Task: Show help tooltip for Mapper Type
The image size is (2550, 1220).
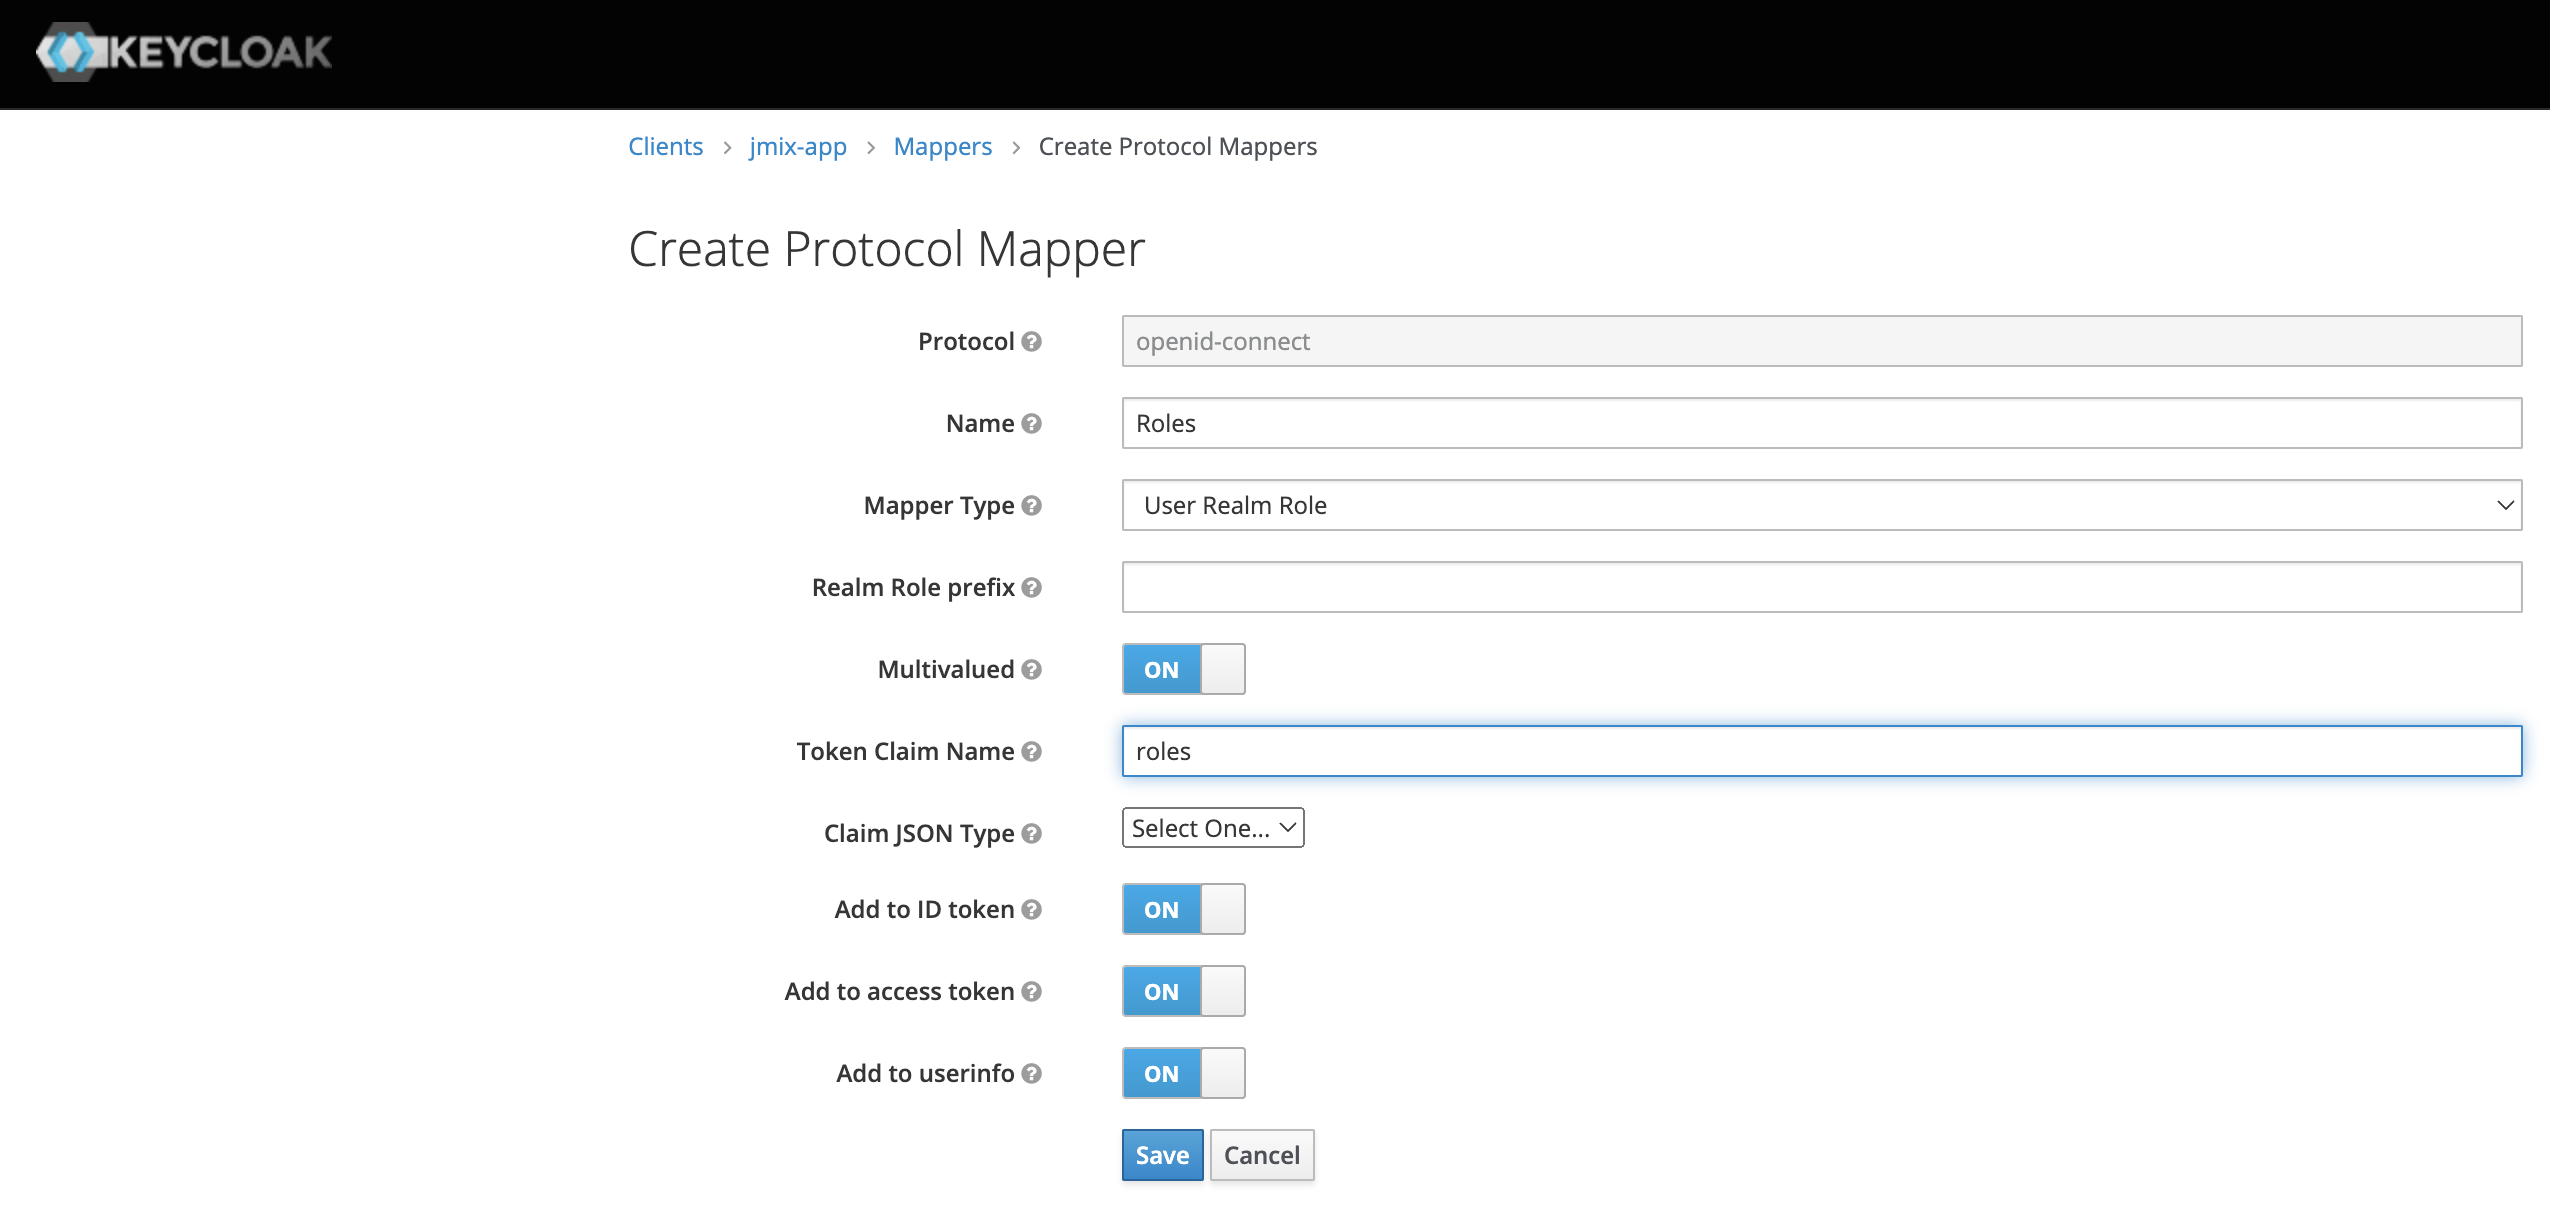Action: tap(1032, 506)
